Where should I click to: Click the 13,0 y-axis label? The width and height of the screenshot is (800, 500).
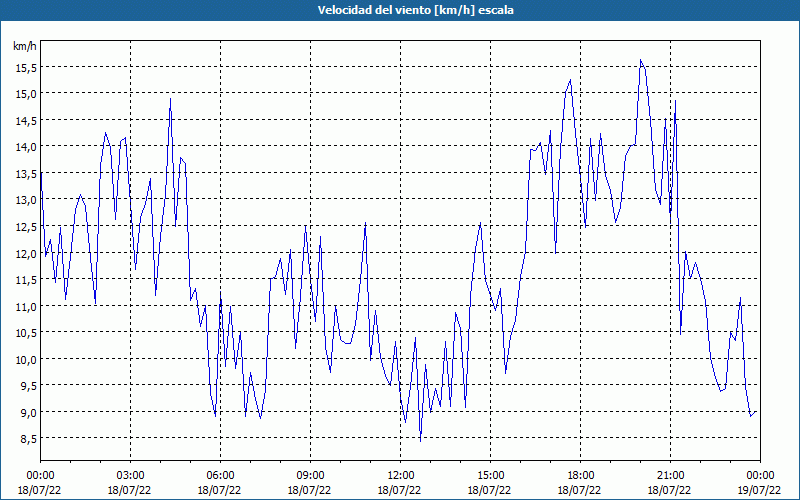(25, 200)
